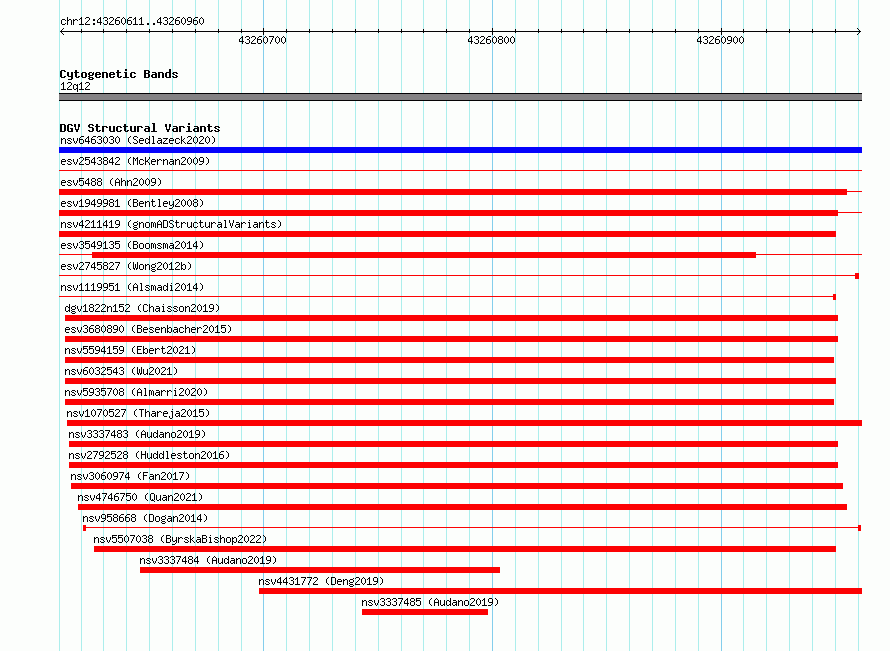Select the thin line of nsv958668 (Dogan2014)
Viewport: 890px width, 651px height.
[x=472, y=528]
